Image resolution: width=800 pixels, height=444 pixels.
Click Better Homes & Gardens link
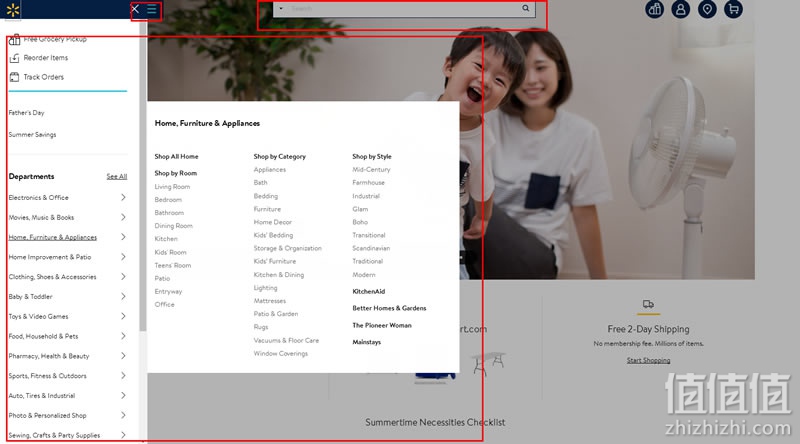point(389,308)
